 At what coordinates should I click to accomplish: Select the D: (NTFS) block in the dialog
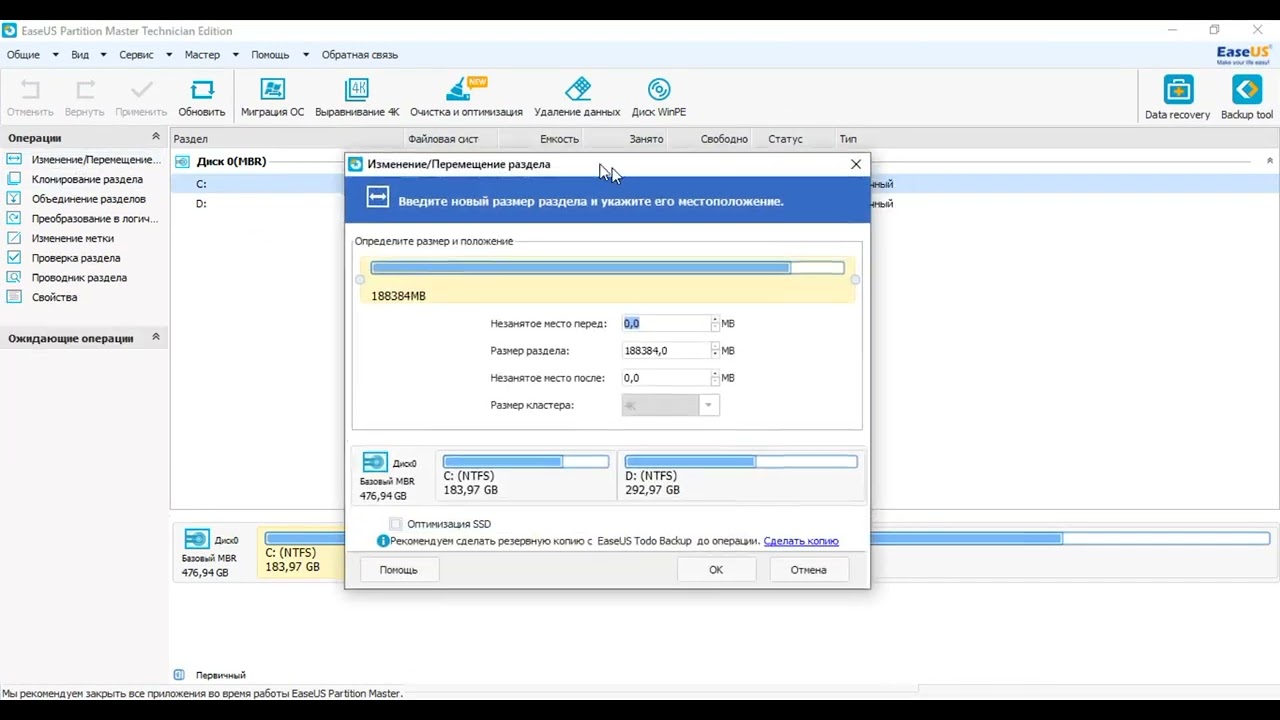click(x=740, y=475)
